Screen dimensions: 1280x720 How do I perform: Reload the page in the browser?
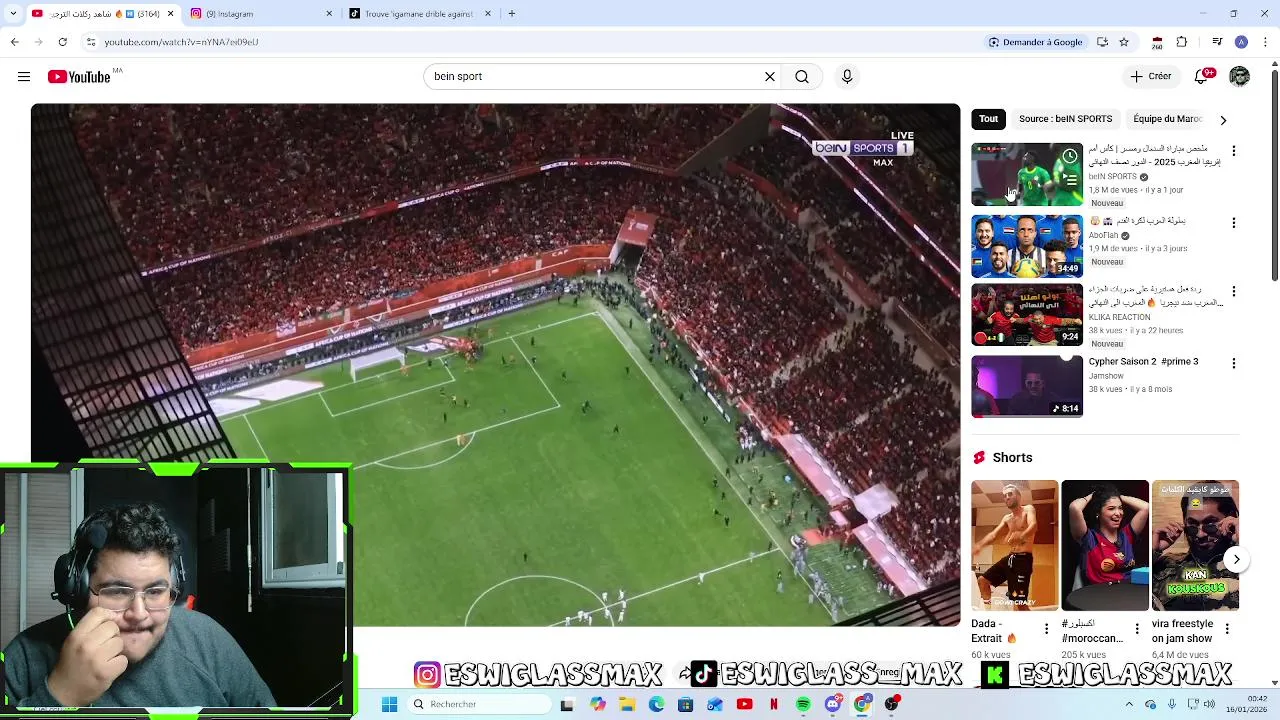62,42
